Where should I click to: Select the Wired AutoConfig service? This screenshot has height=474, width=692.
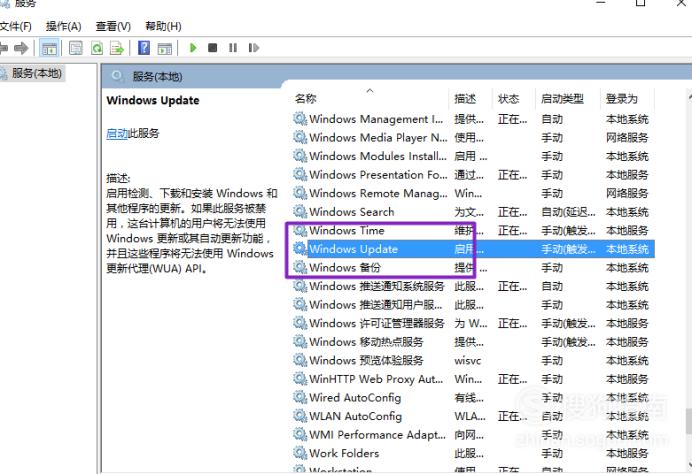(473, 397)
